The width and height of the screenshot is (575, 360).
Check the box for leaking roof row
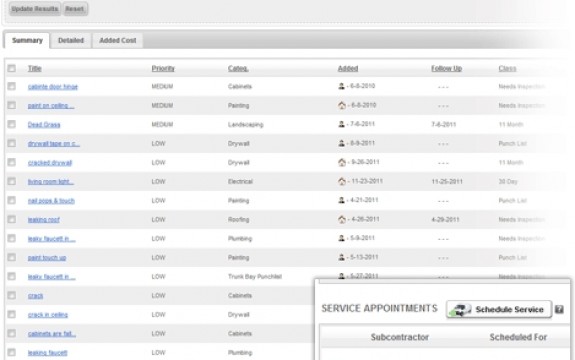tap(12, 219)
